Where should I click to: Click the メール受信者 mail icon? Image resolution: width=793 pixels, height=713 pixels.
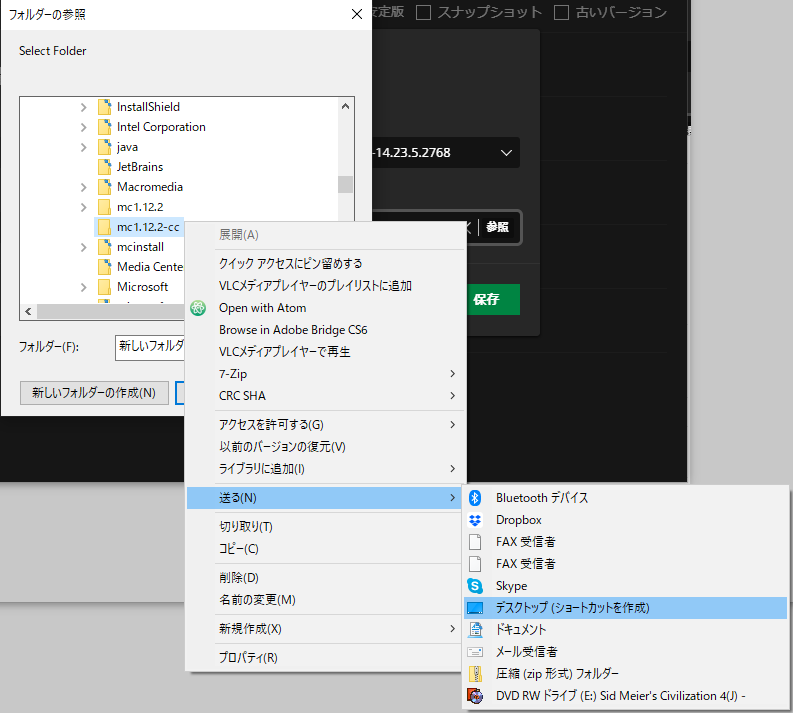(475, 652)
